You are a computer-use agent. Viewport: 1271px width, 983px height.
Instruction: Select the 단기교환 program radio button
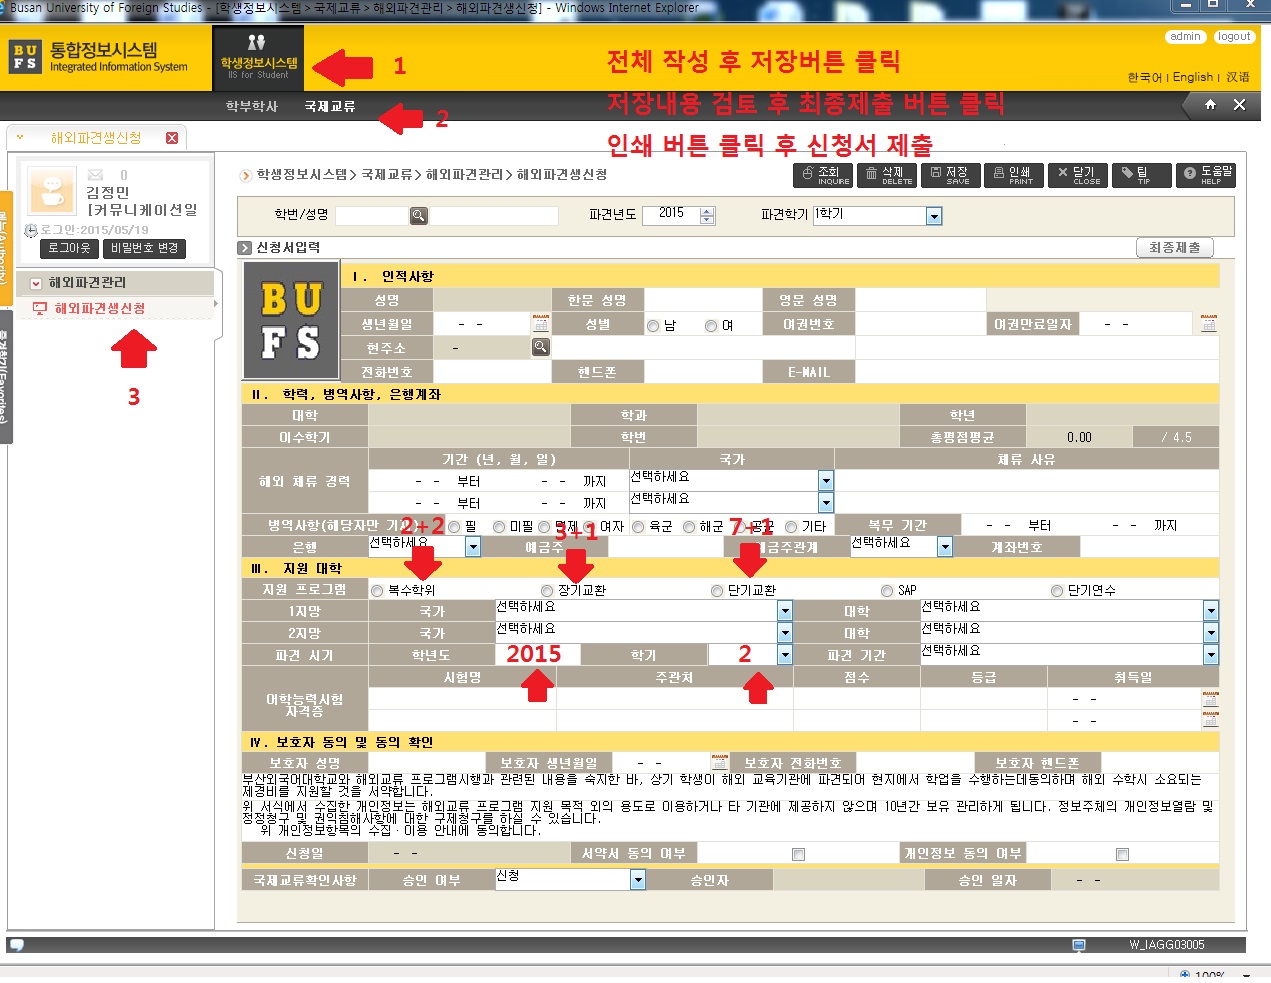(x=717, y=591)
